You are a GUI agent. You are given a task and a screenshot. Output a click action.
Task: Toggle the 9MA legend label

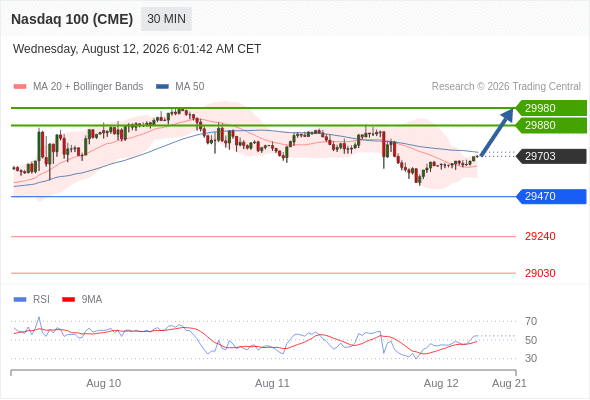tap(92, 300)
